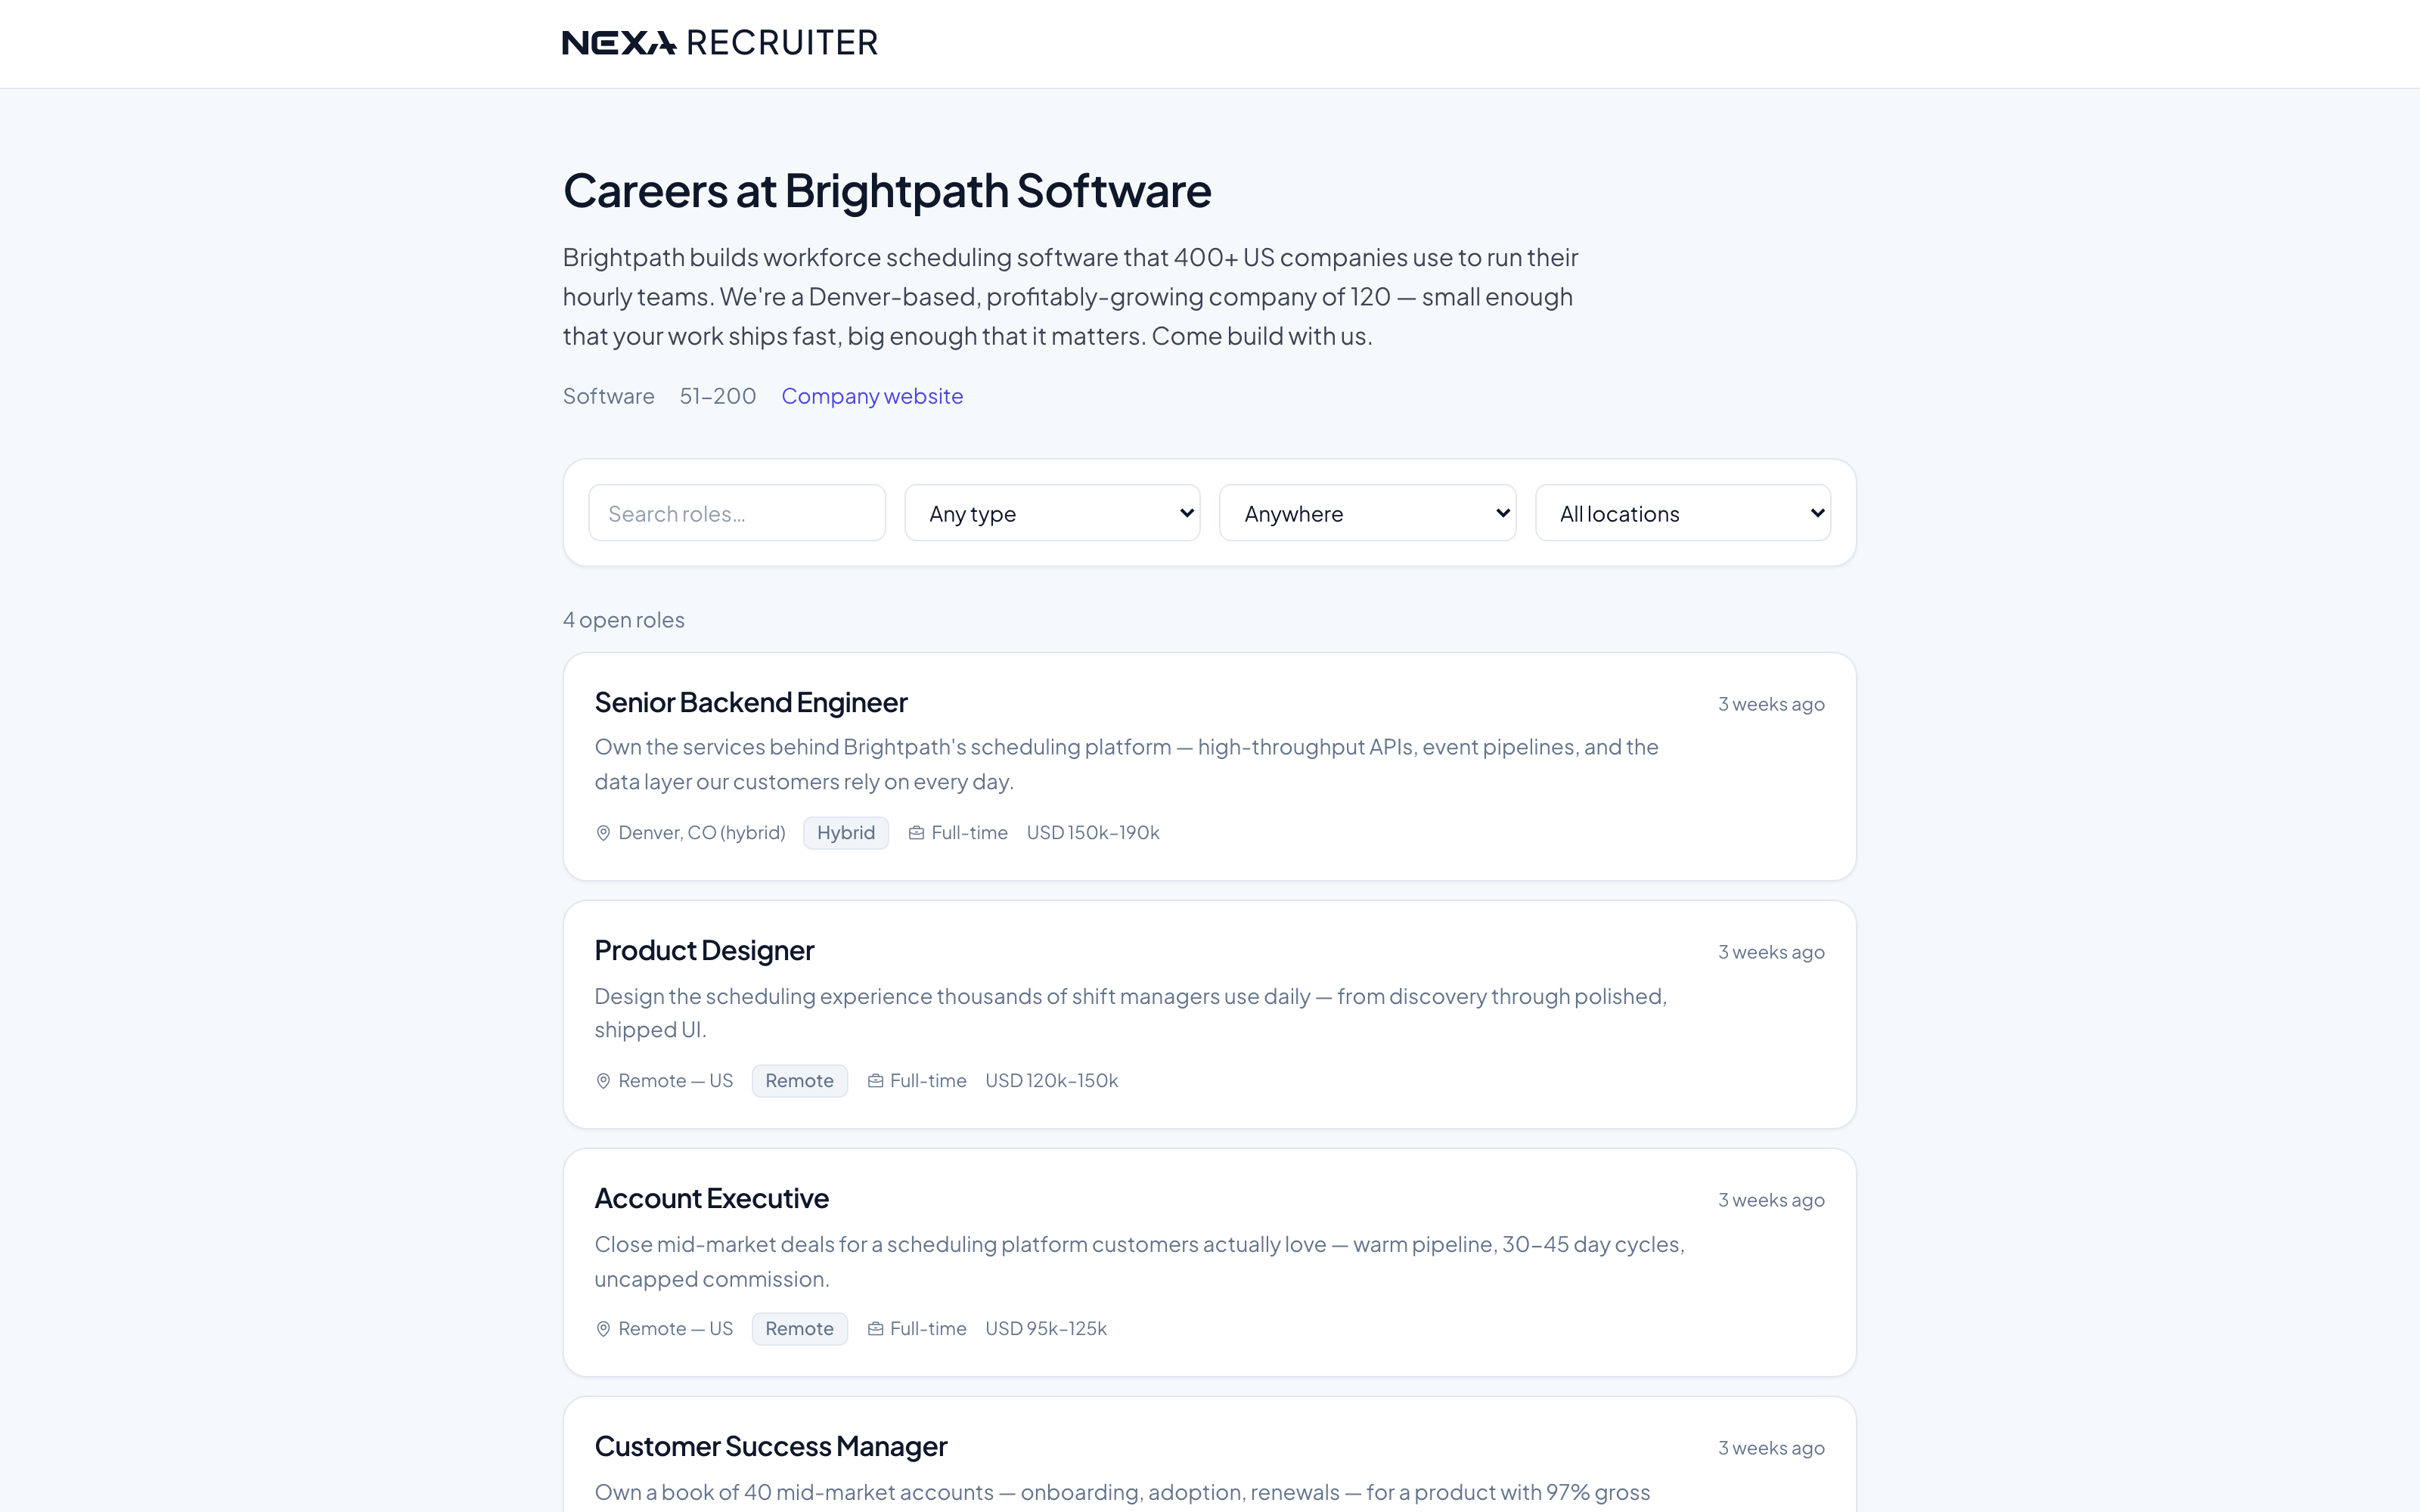Screen dimensions: 2420x1512
Task: Expand the All locations dropdown
Action: point(1683,513)
